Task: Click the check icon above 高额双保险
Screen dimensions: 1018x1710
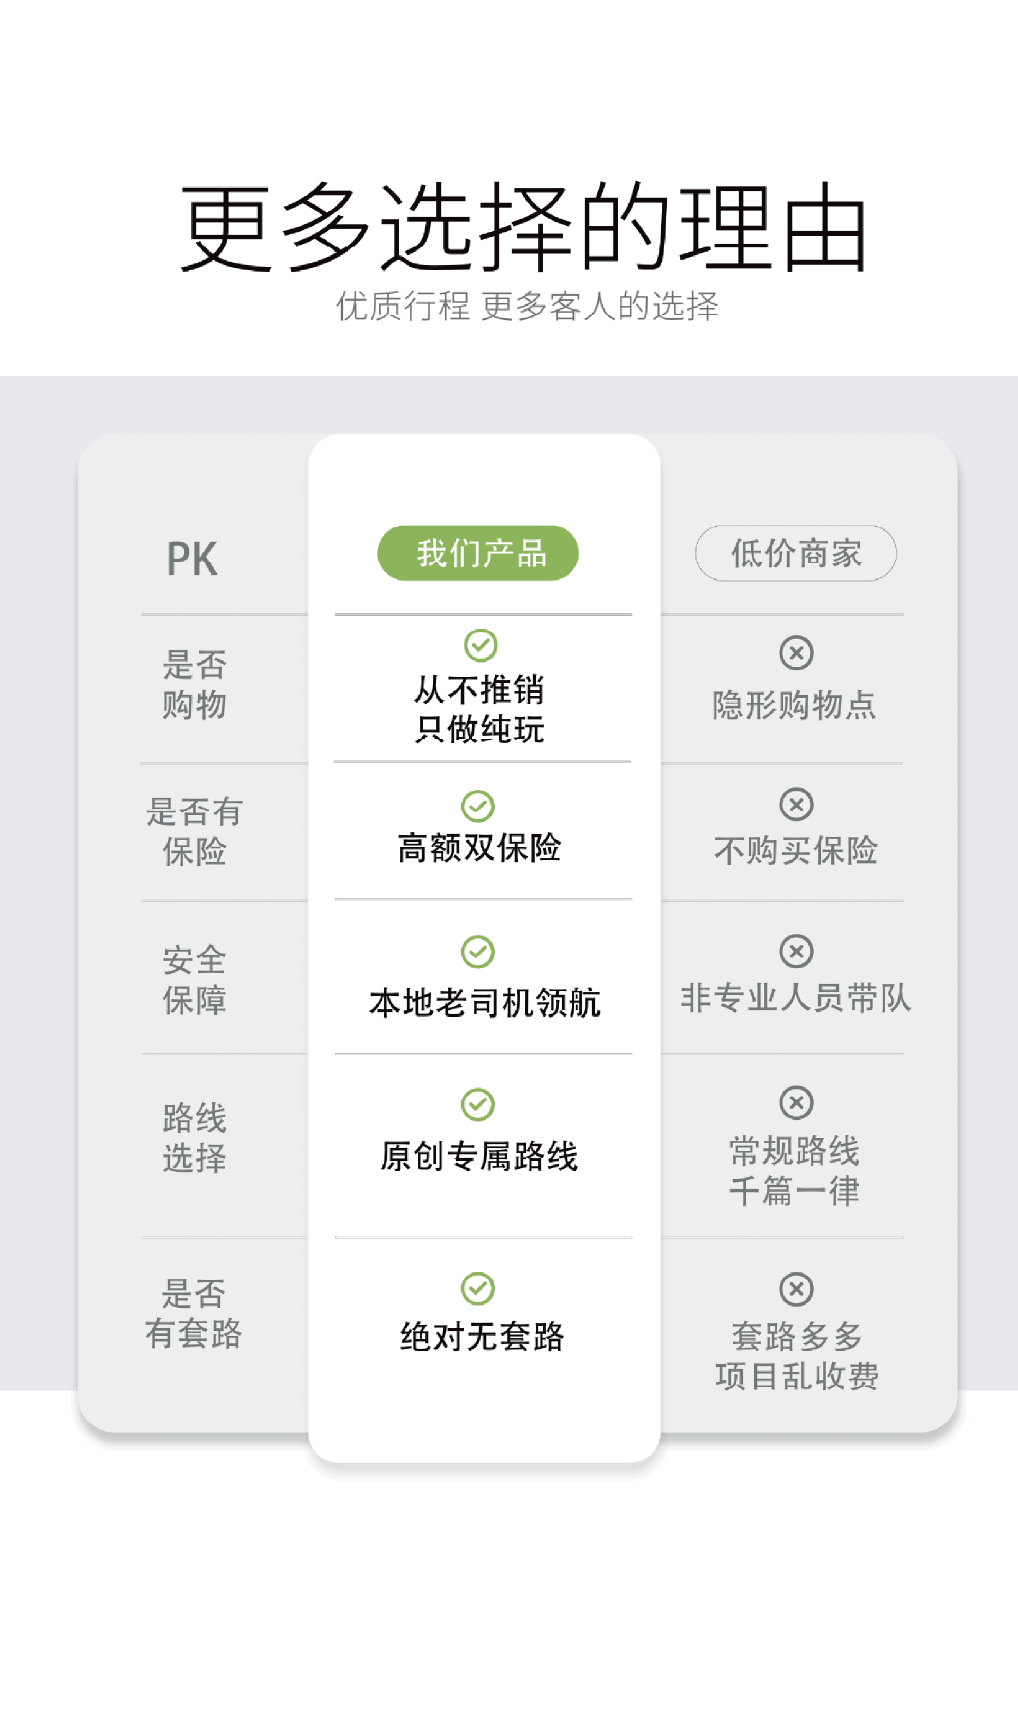Action: click(478, 806)
